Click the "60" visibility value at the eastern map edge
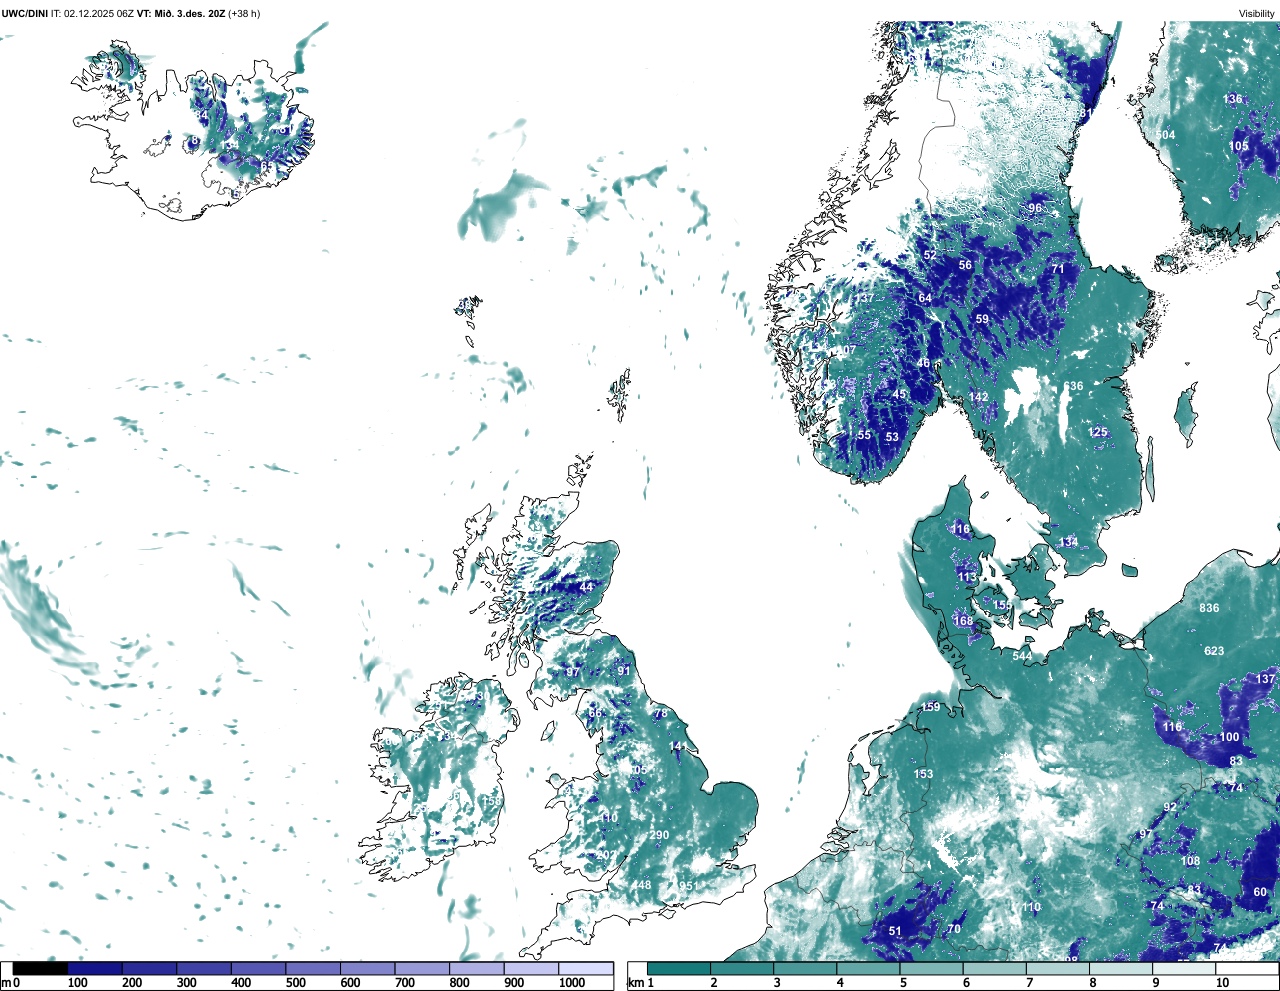Screen dimensions: 1280x991 [1260, 893]
